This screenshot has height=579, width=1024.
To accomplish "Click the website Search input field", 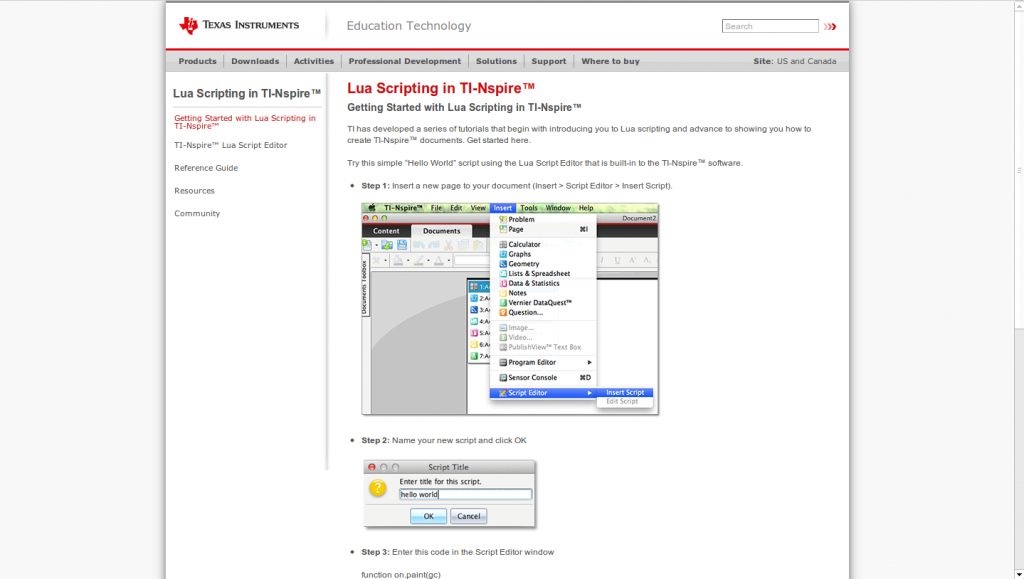I will (x=770, y=26).
